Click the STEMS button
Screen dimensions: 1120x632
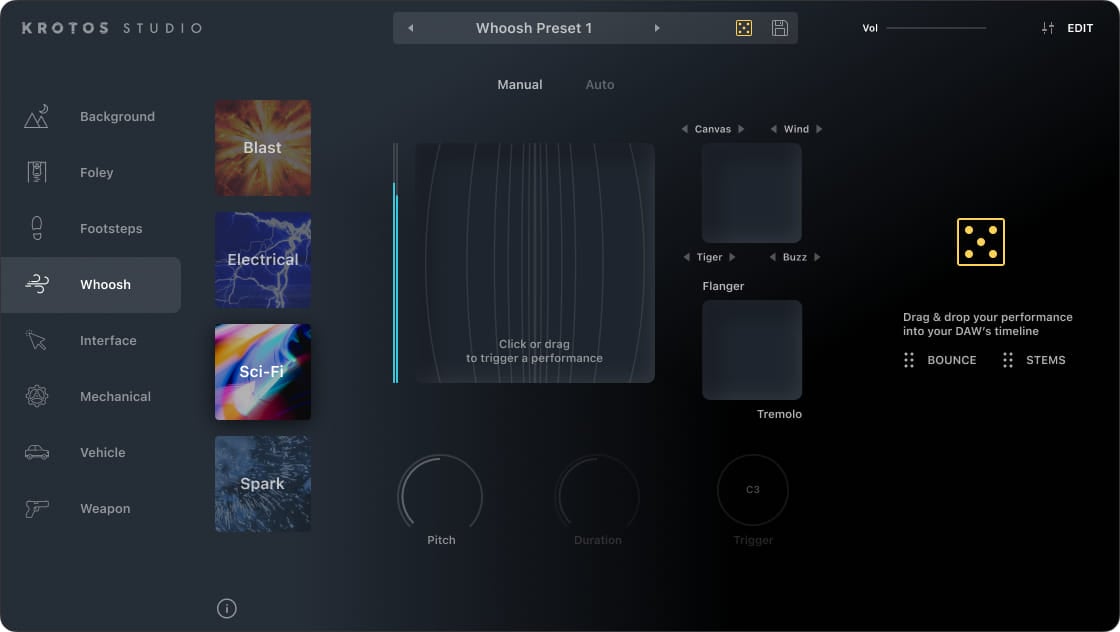1035,360
